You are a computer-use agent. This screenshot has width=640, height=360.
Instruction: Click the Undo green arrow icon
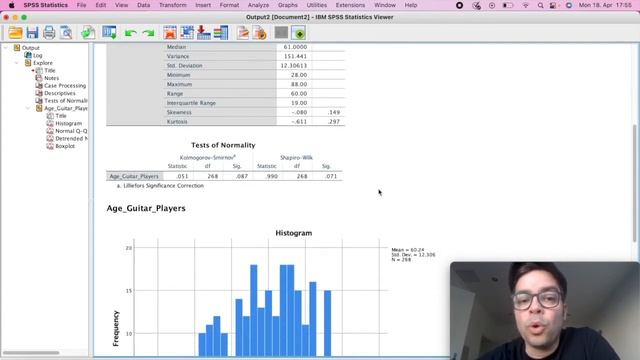pyautogui.click(x=131, y=33)
